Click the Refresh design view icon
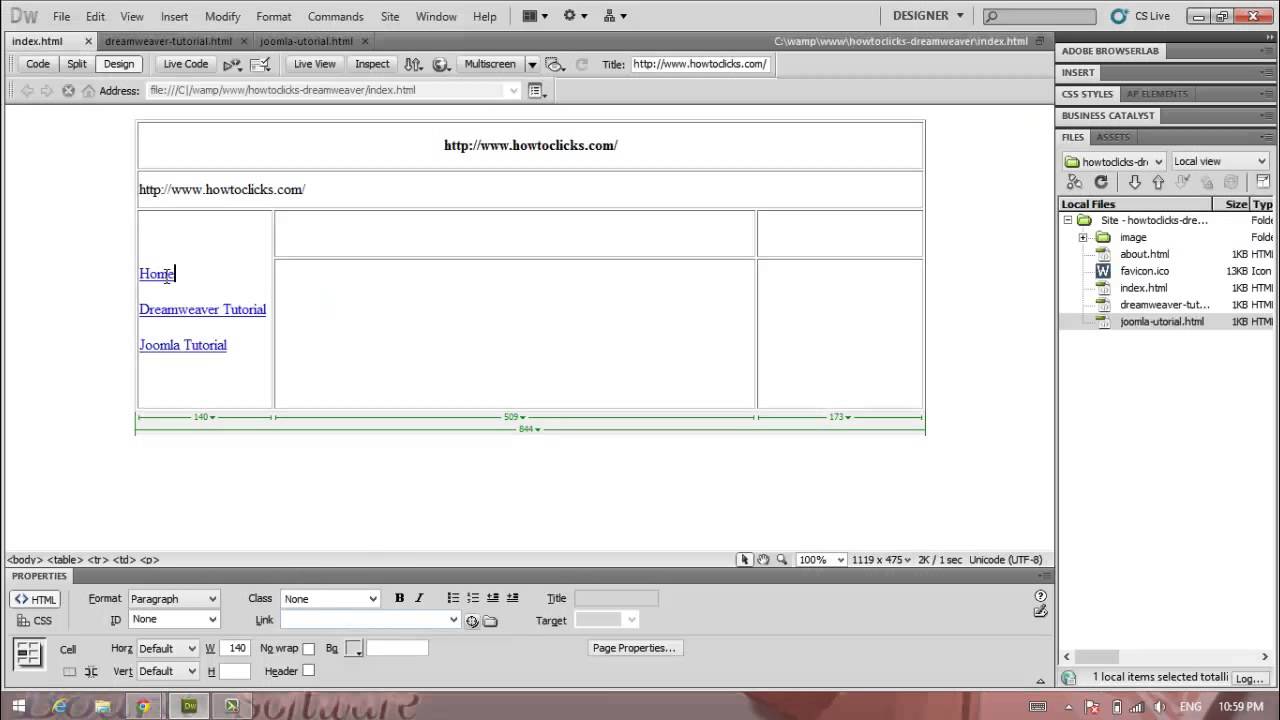Viewport: 1280px width, 720px height. pyautogui.click(x=582, y=64)
